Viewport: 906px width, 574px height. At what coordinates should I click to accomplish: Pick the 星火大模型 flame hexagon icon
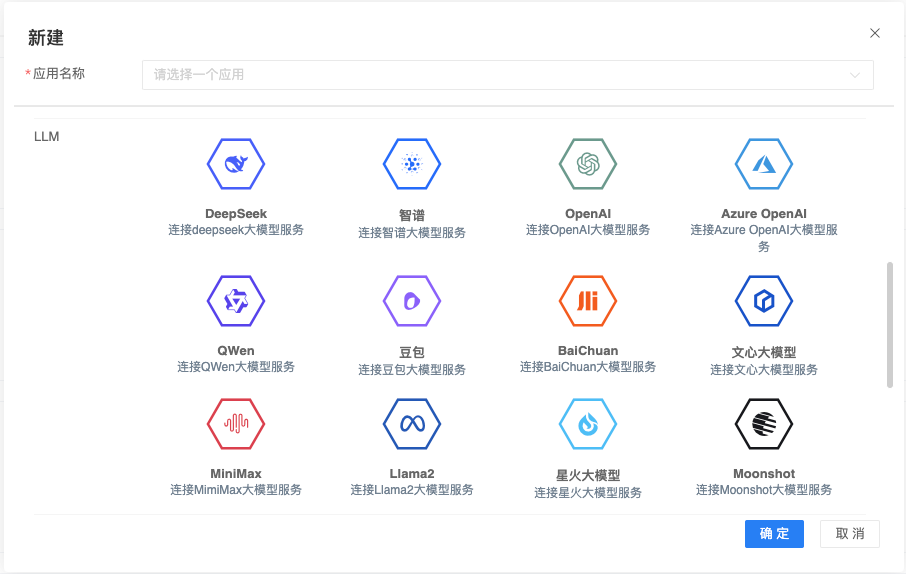tap(588, 424)
